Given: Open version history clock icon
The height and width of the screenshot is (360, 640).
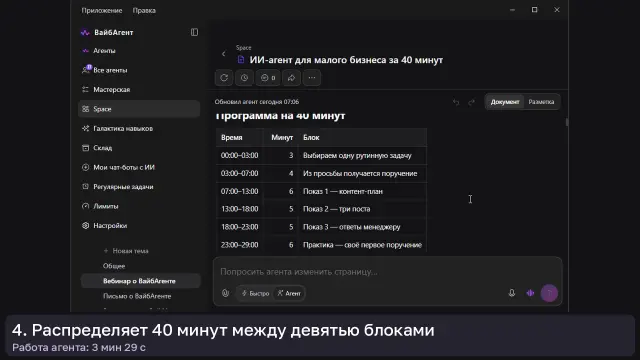Looking at the screenshot, I should coord(244,78).
